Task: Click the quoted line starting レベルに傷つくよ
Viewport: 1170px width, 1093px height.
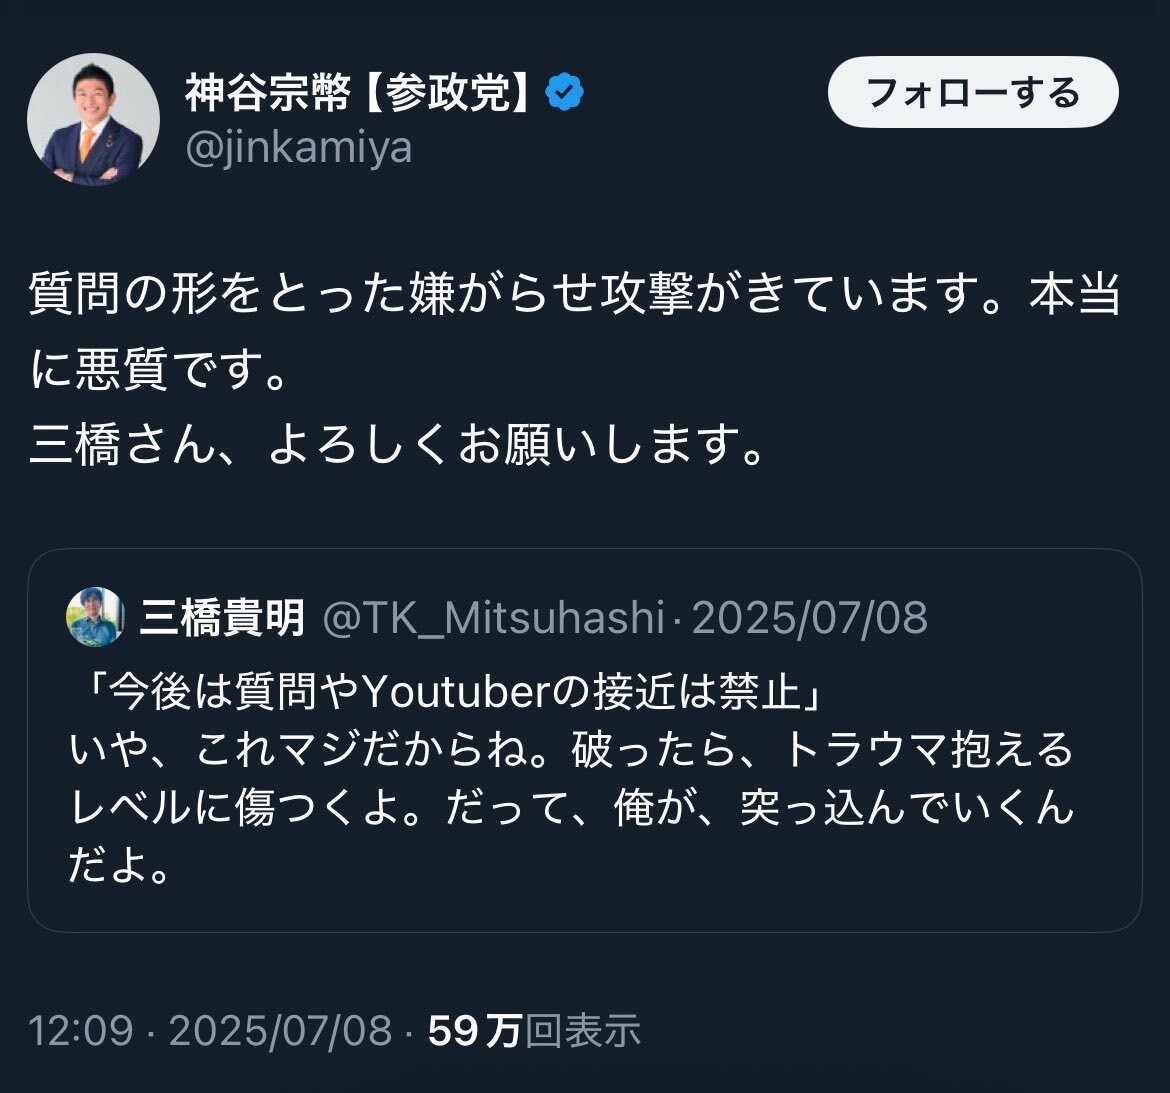Action: point(570,808)
